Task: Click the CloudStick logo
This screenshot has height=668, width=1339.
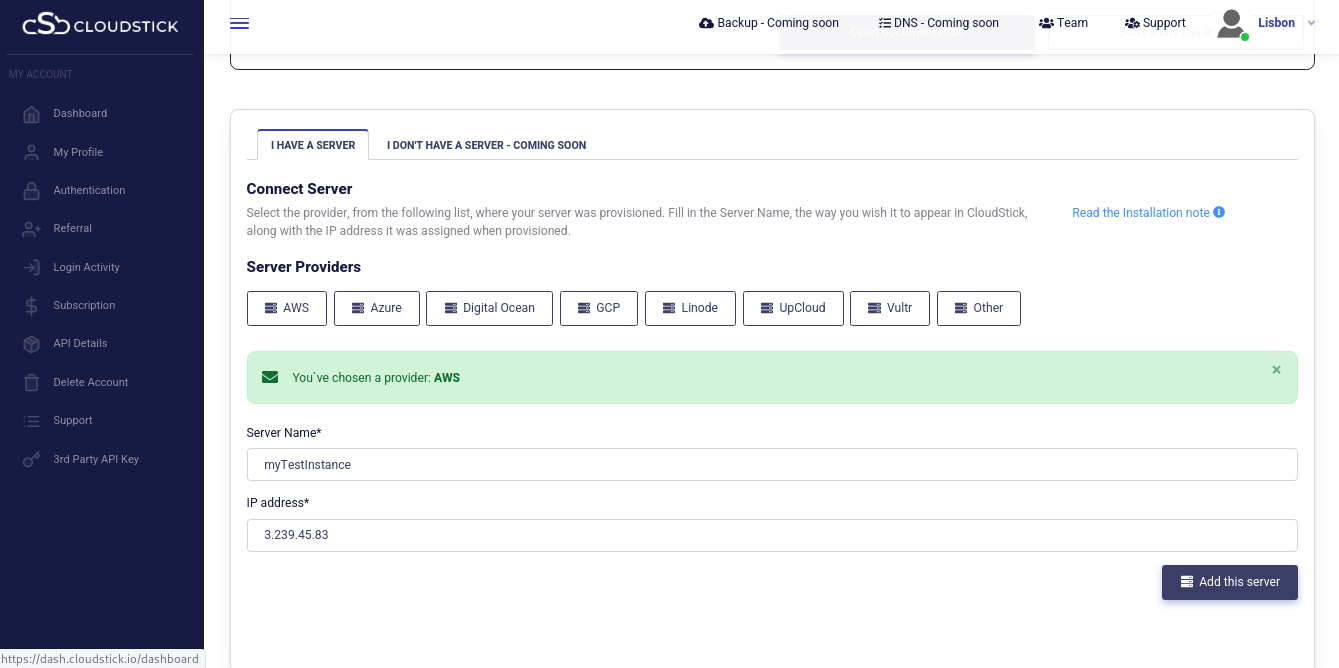Action: [101, 24]
